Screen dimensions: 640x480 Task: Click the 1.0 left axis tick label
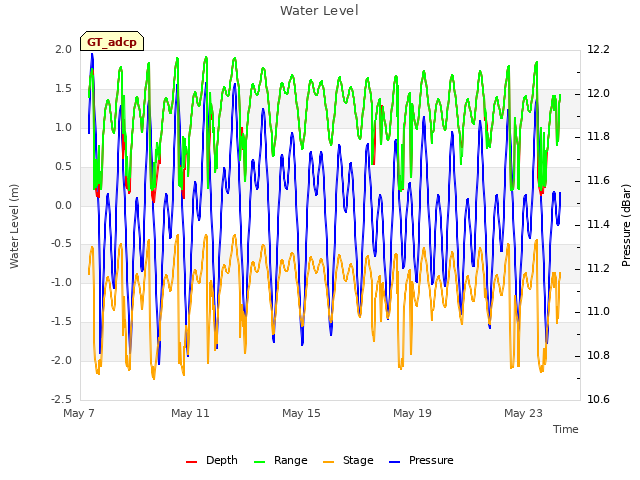click(64, 127)
